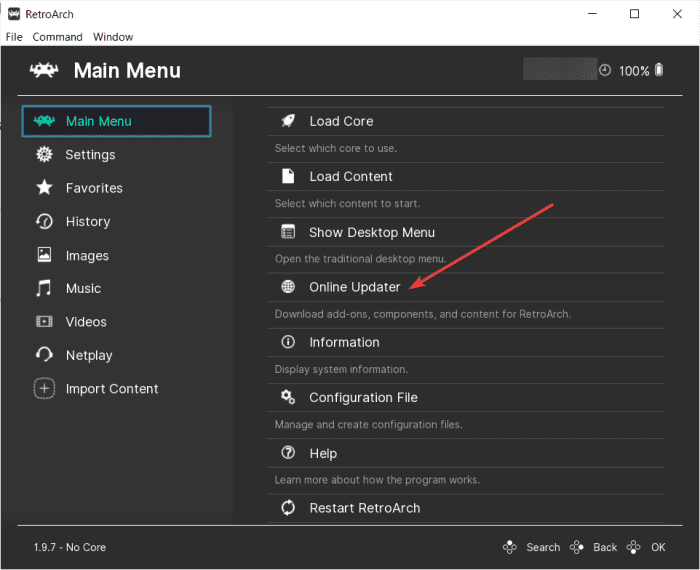Viewport: 700px width, 570px height.
Task: Open the Online Updater entry
Action: [466, 287]
